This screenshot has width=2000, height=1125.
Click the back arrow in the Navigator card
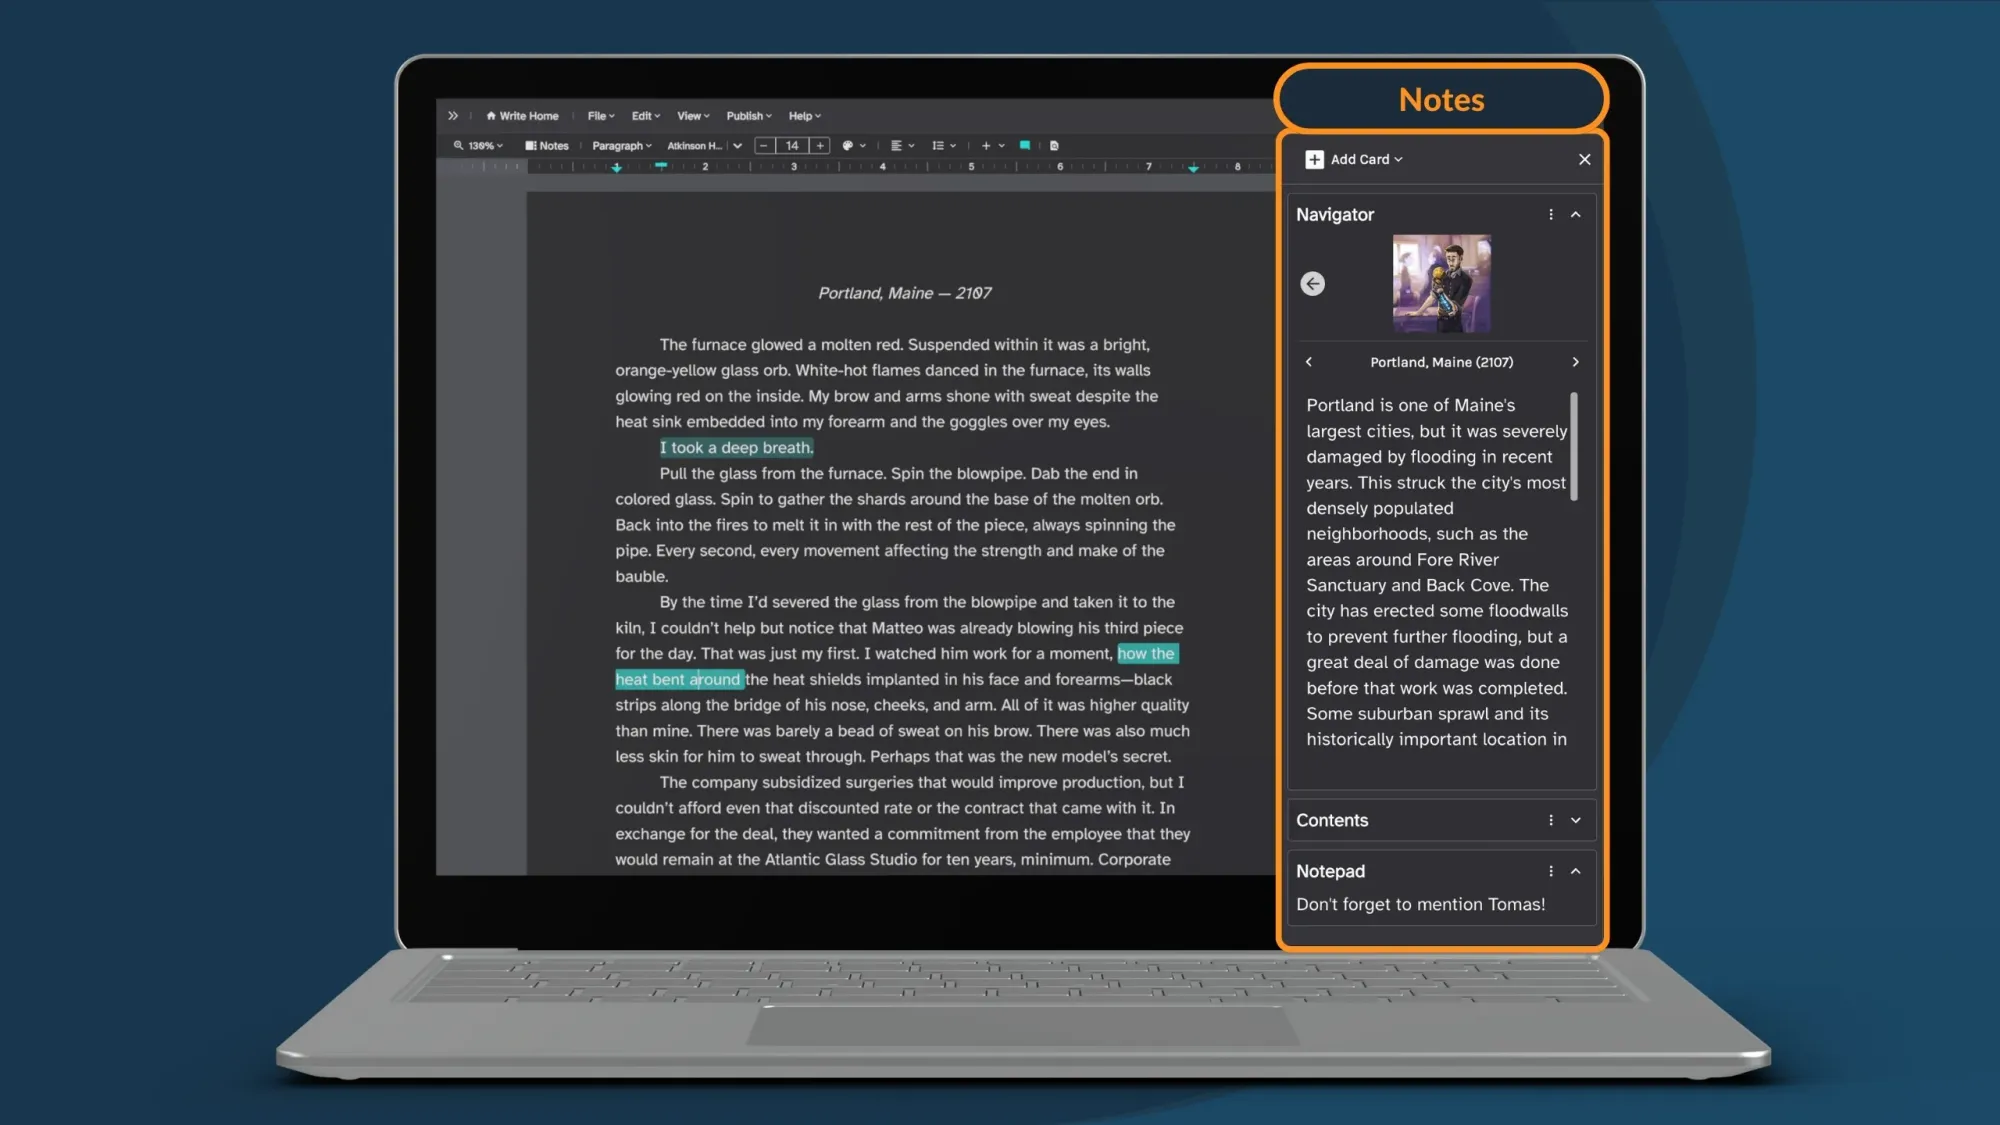pos(1312,284)
